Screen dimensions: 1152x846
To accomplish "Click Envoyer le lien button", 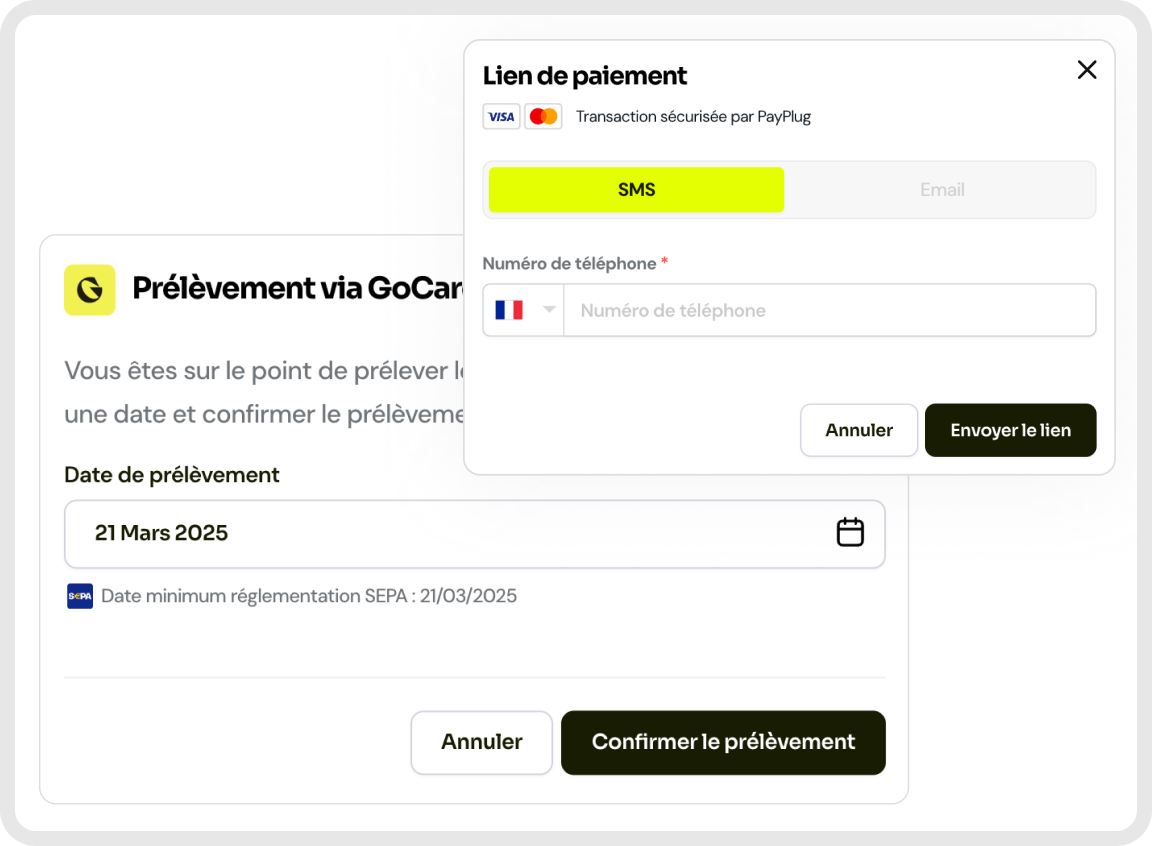I will (1011, 430).
